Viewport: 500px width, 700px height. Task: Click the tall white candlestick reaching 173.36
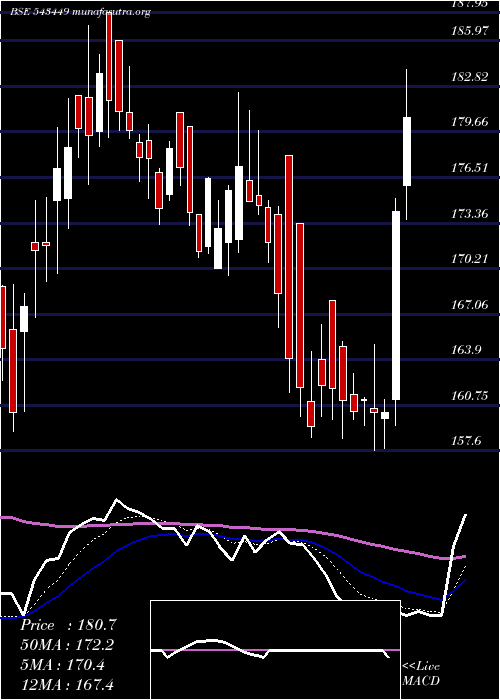[396, 305]
